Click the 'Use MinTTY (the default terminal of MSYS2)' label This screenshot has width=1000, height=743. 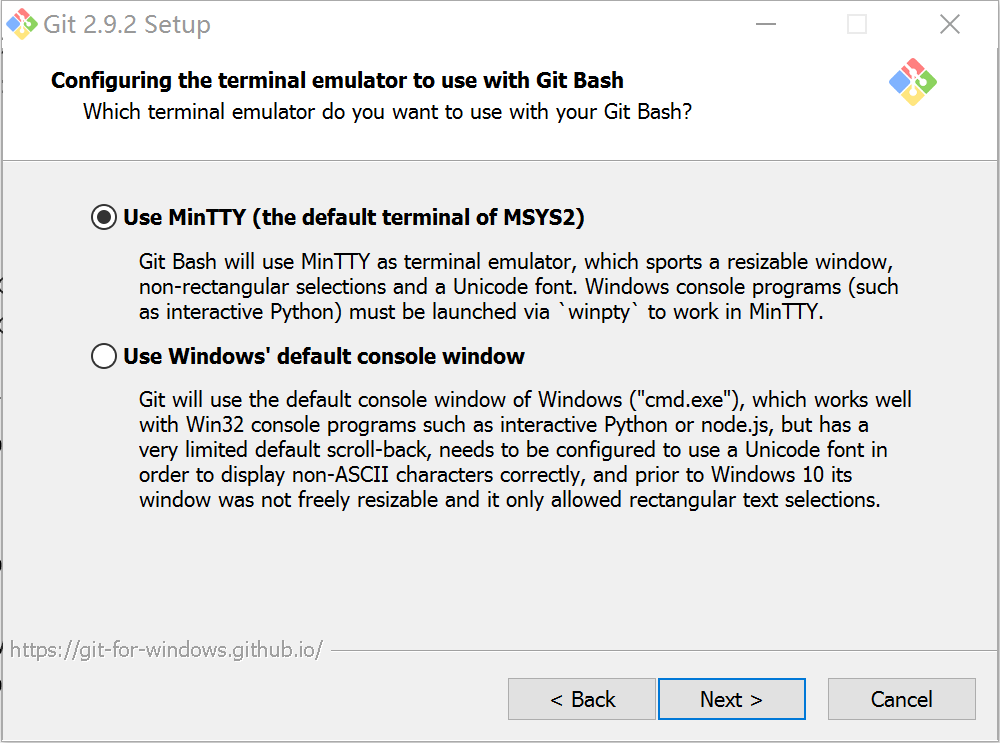coord(354,217)
